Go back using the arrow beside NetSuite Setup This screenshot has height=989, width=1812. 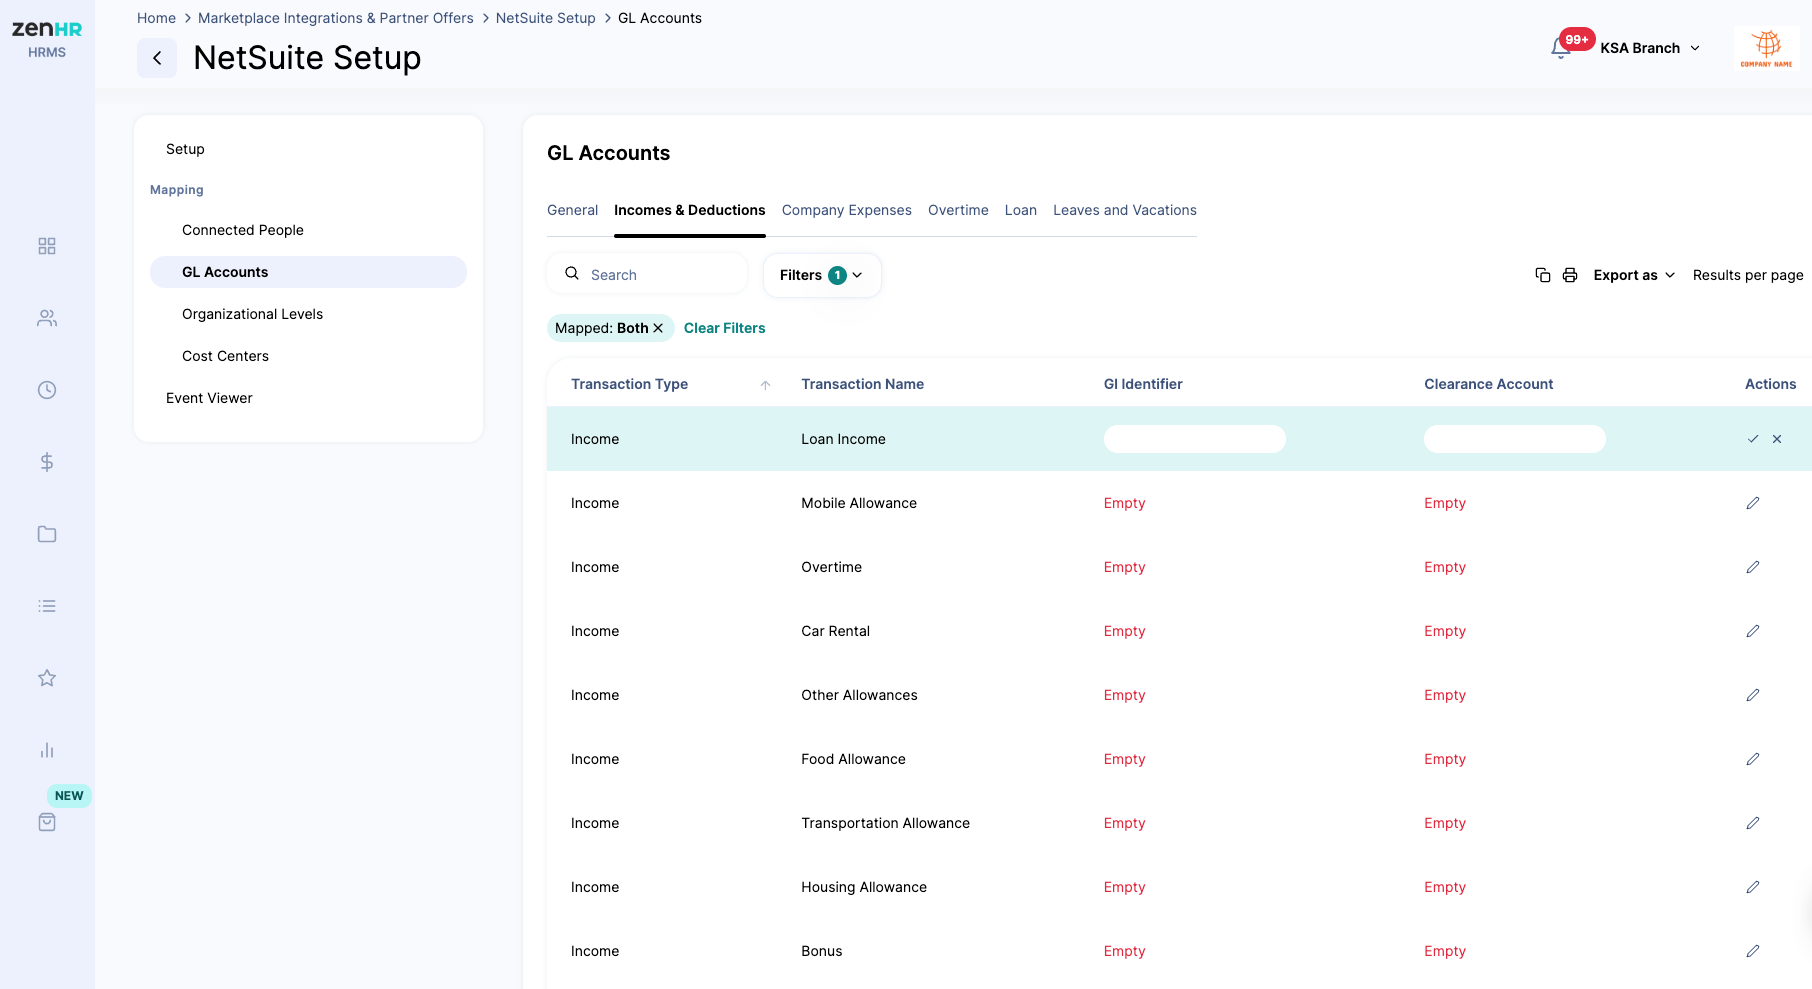point(157,58)
